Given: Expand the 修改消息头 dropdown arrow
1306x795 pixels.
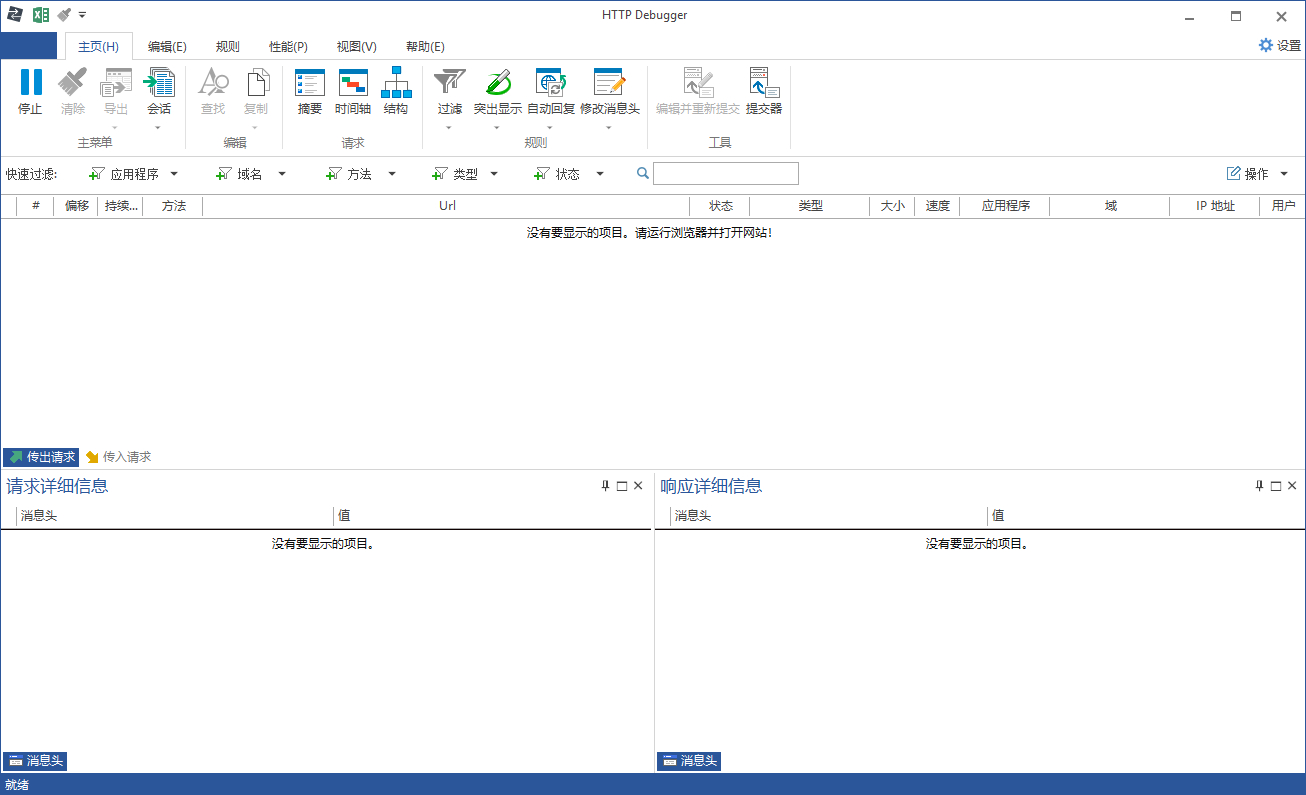Looking at the screenshot, I should pyautogui.click(x=607, y=128).
